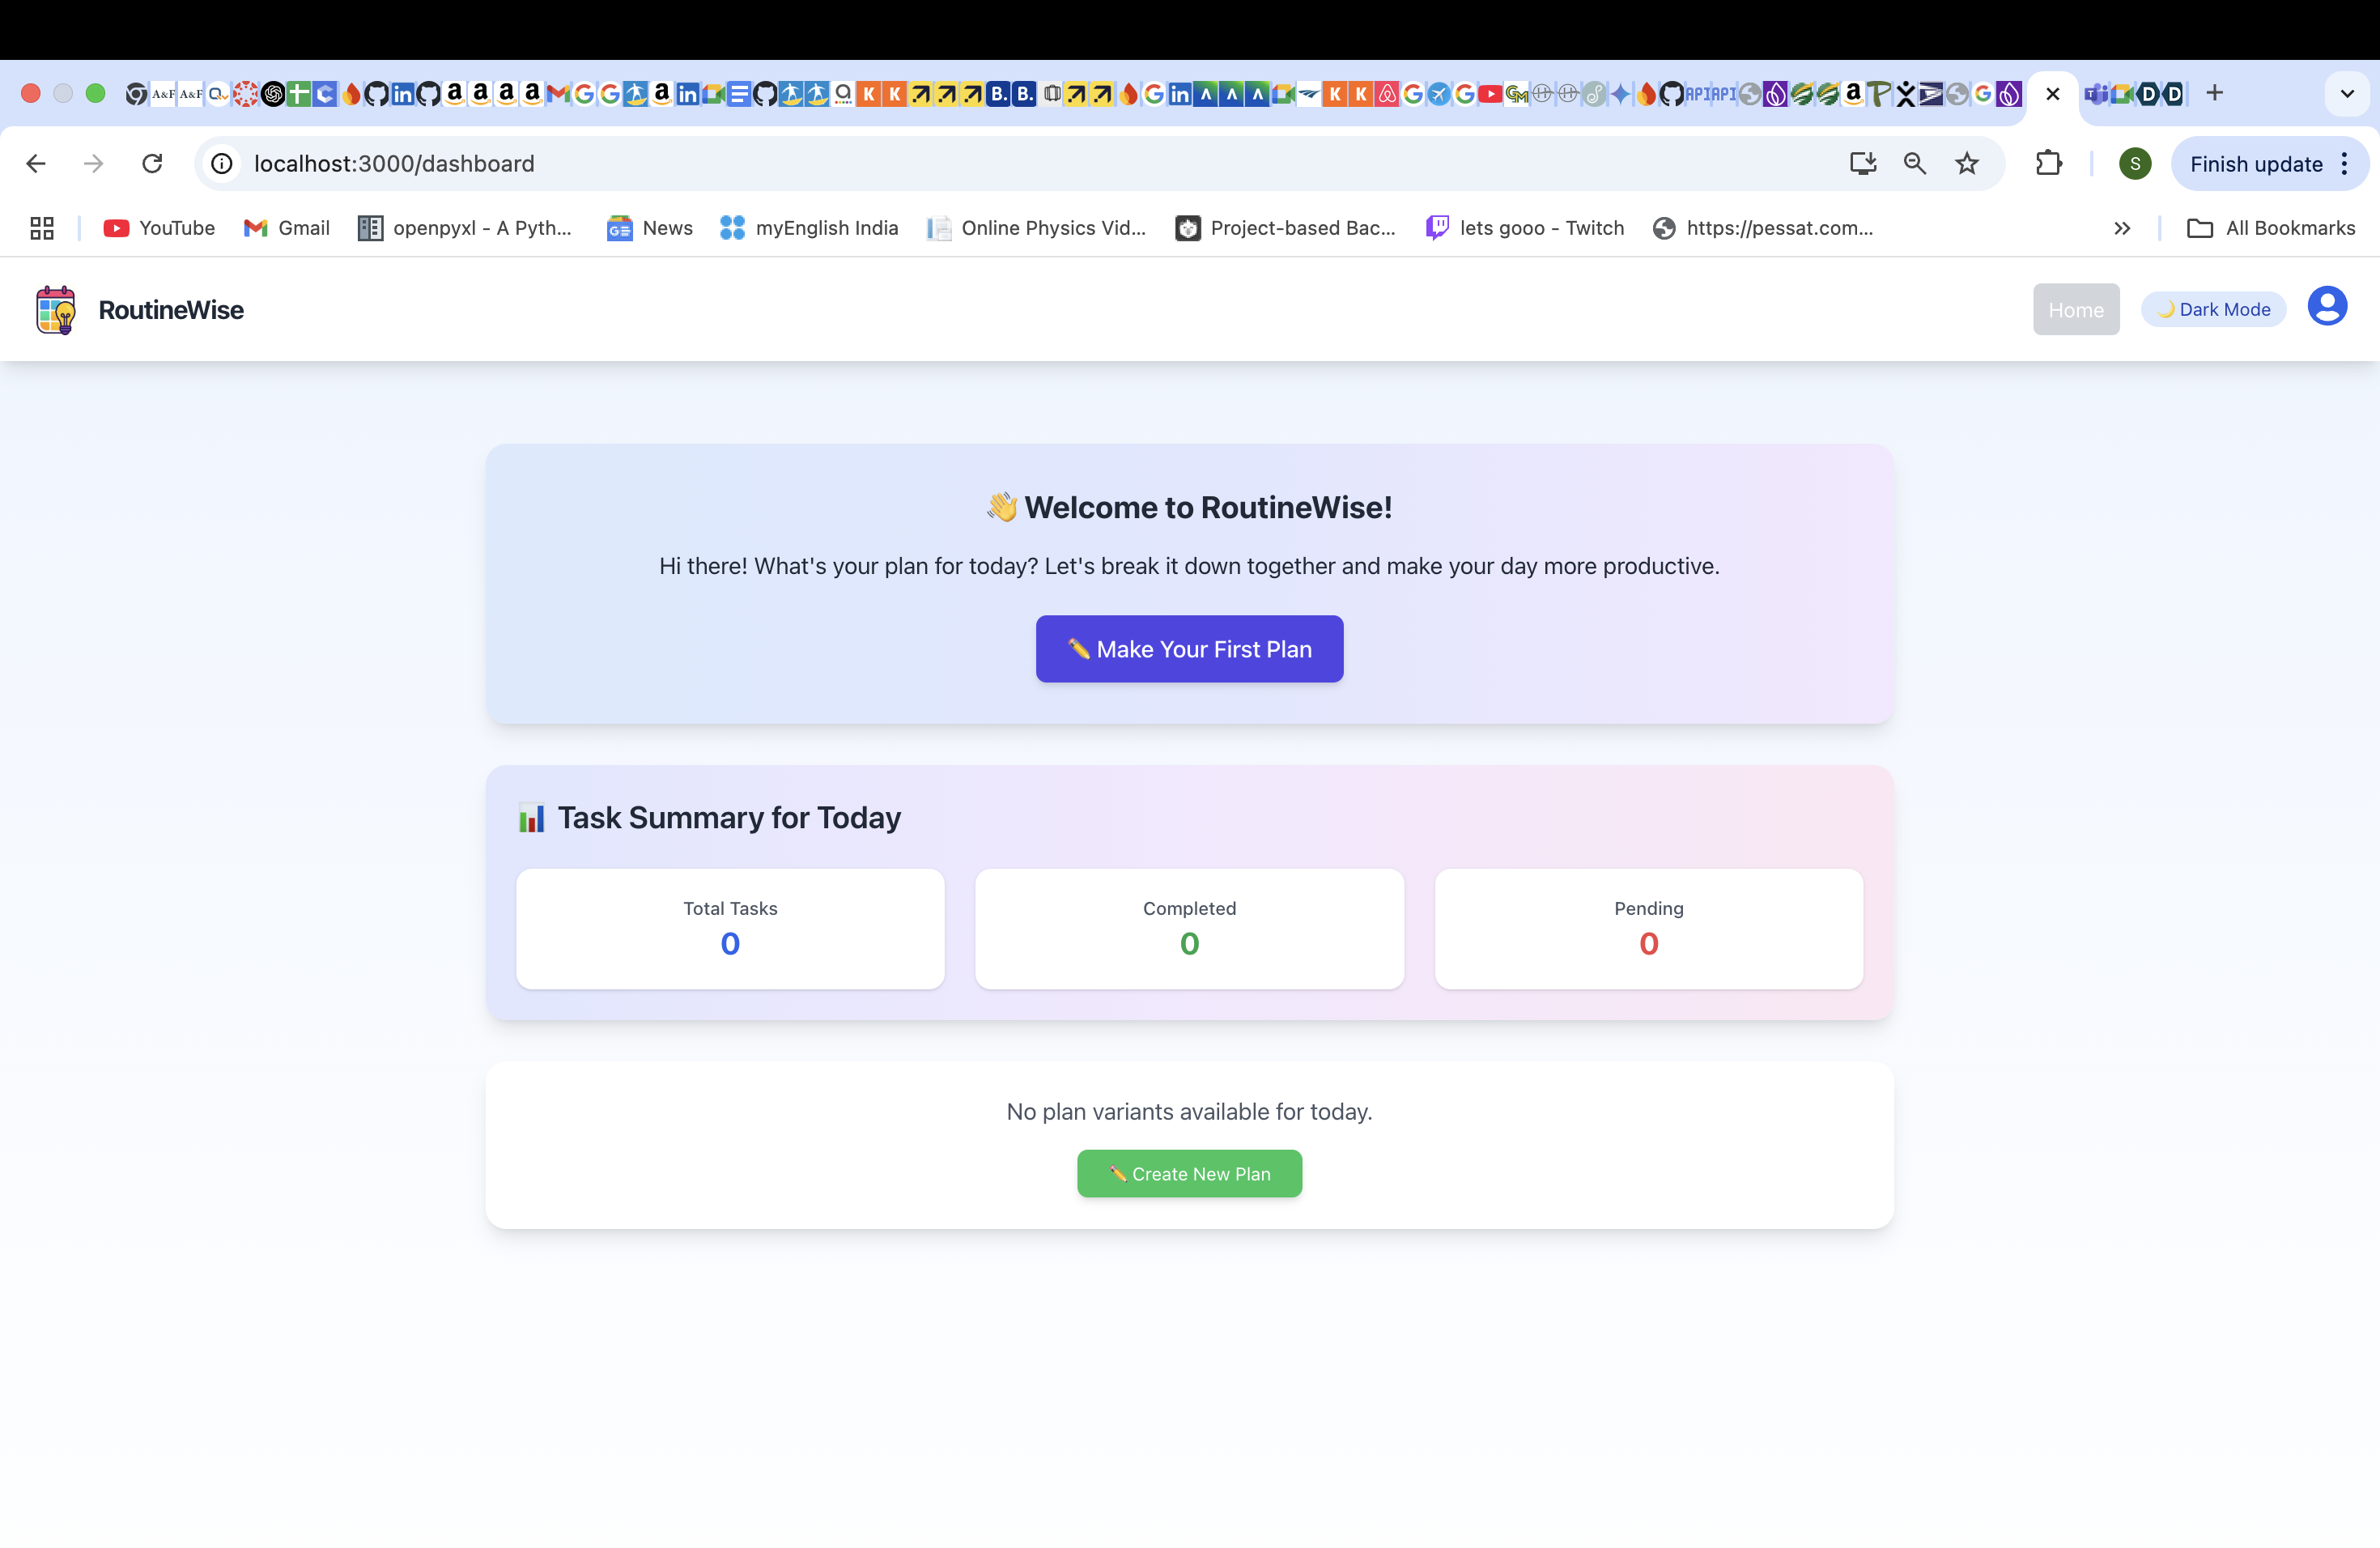Click the Finish update button

[x=2255, y=164]
